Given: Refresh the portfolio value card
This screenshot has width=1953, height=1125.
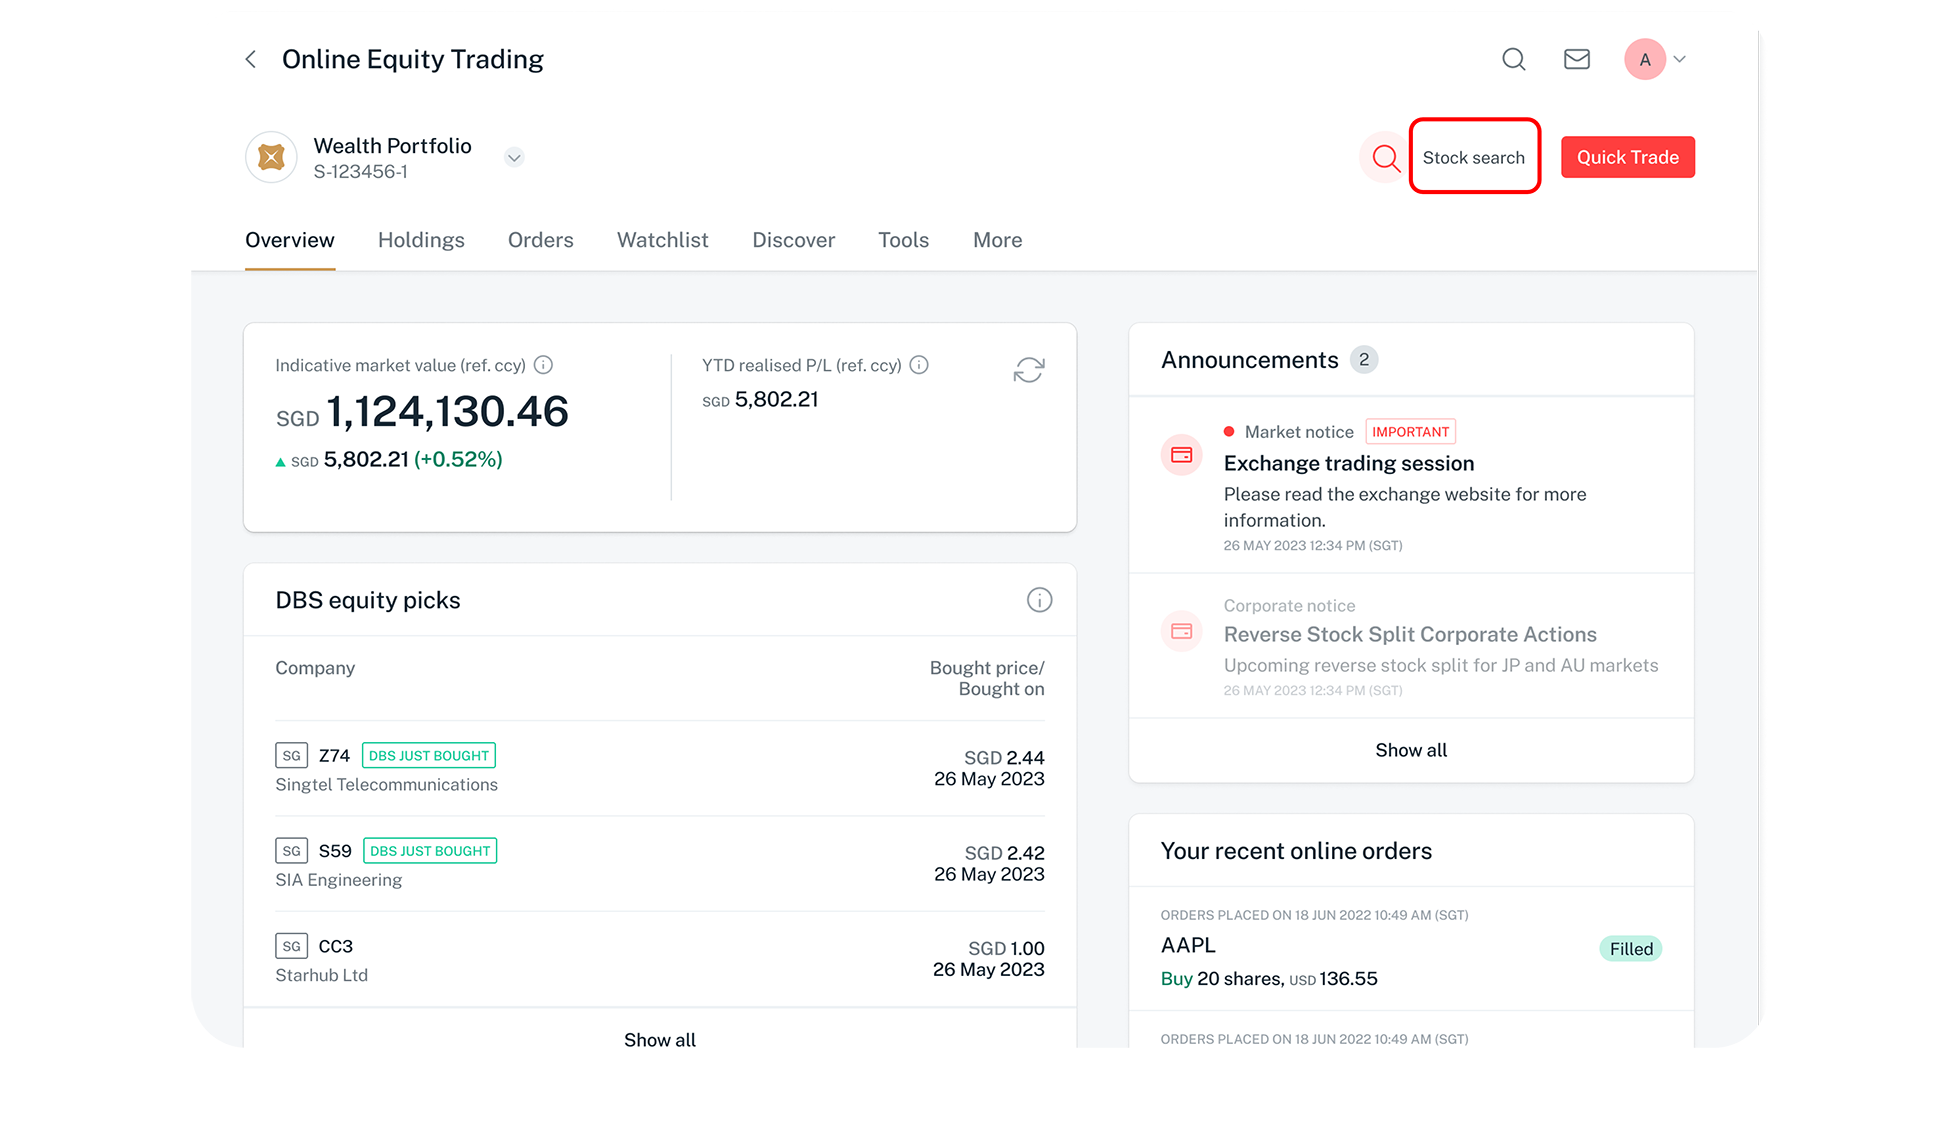Looking at the screenshot, I should tap(1029, 370).
